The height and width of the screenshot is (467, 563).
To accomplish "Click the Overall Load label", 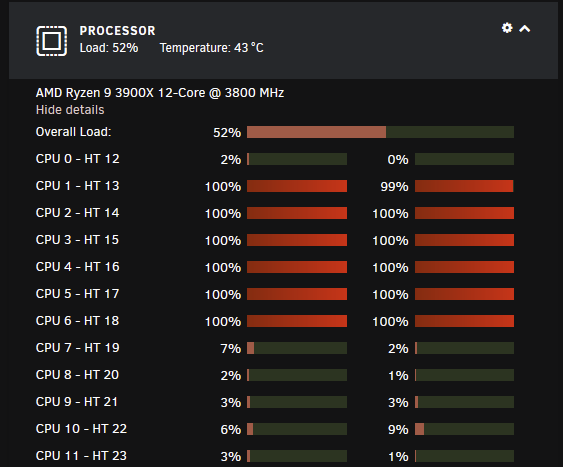I will tap(74, 132).
